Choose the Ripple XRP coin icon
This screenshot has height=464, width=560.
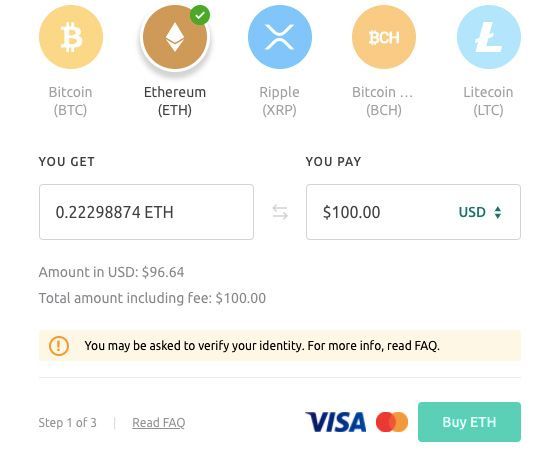(280, 37)
